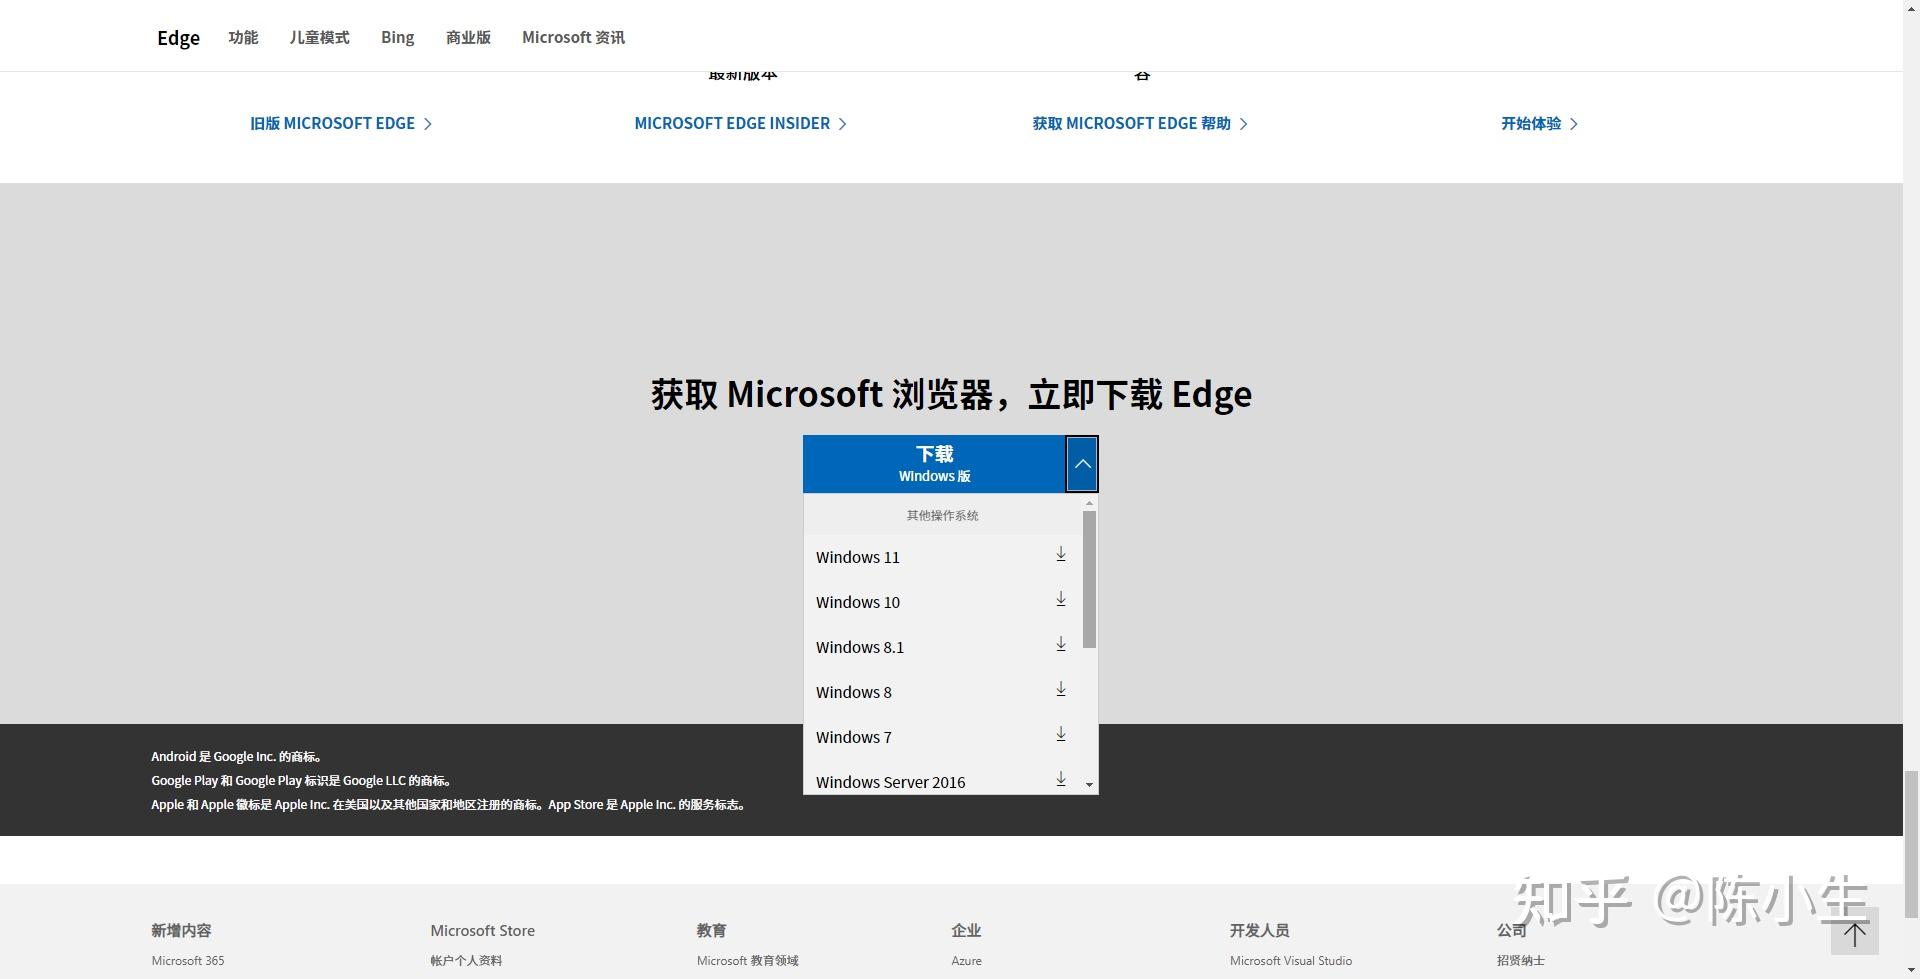Open the Azure link in footer
1920x979 pixels.
pyautogui.click(x=966, y=960)
